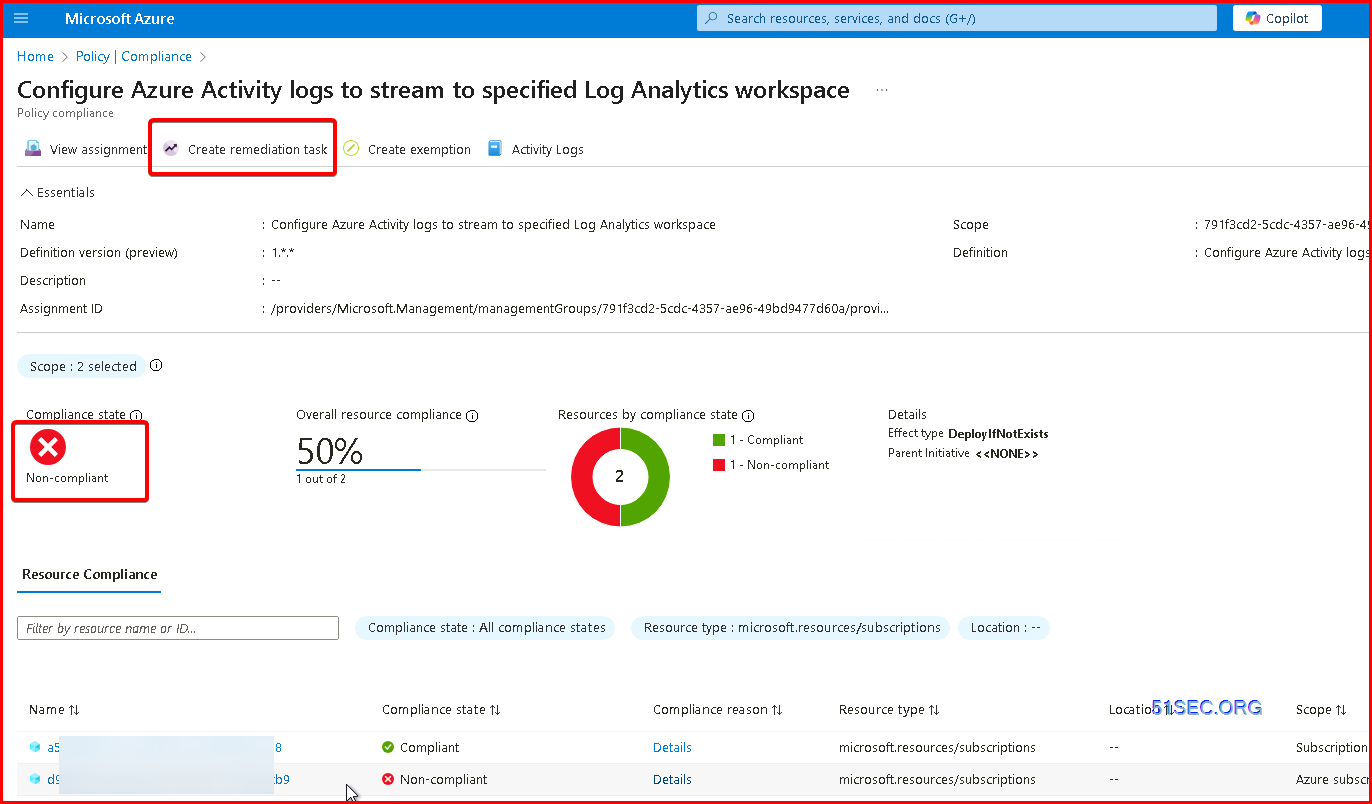Image resolution: width=1372 pixels, height=804 pixels.
Task: Open the Scope : 2 selected filter
Action: pos(81,366)
